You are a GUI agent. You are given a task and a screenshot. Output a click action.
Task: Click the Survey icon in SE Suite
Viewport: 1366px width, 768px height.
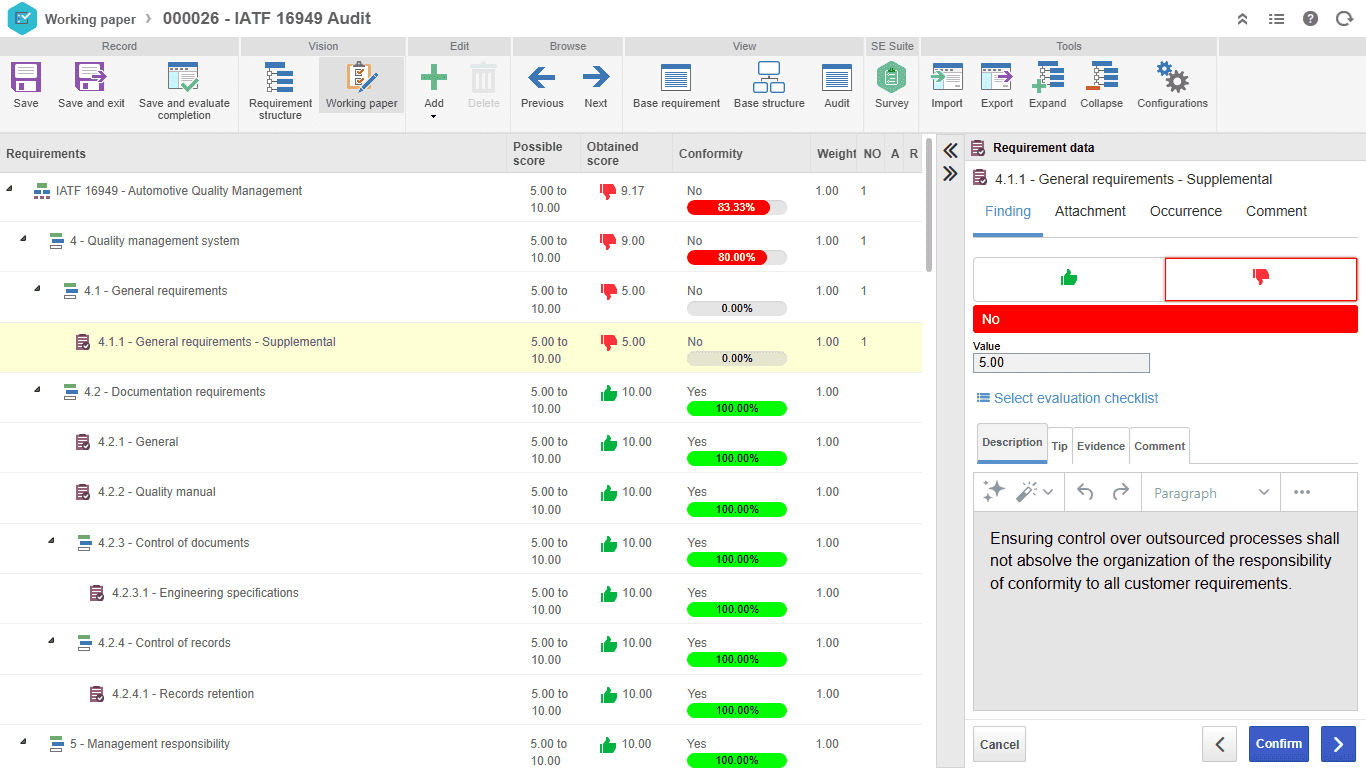891,77
